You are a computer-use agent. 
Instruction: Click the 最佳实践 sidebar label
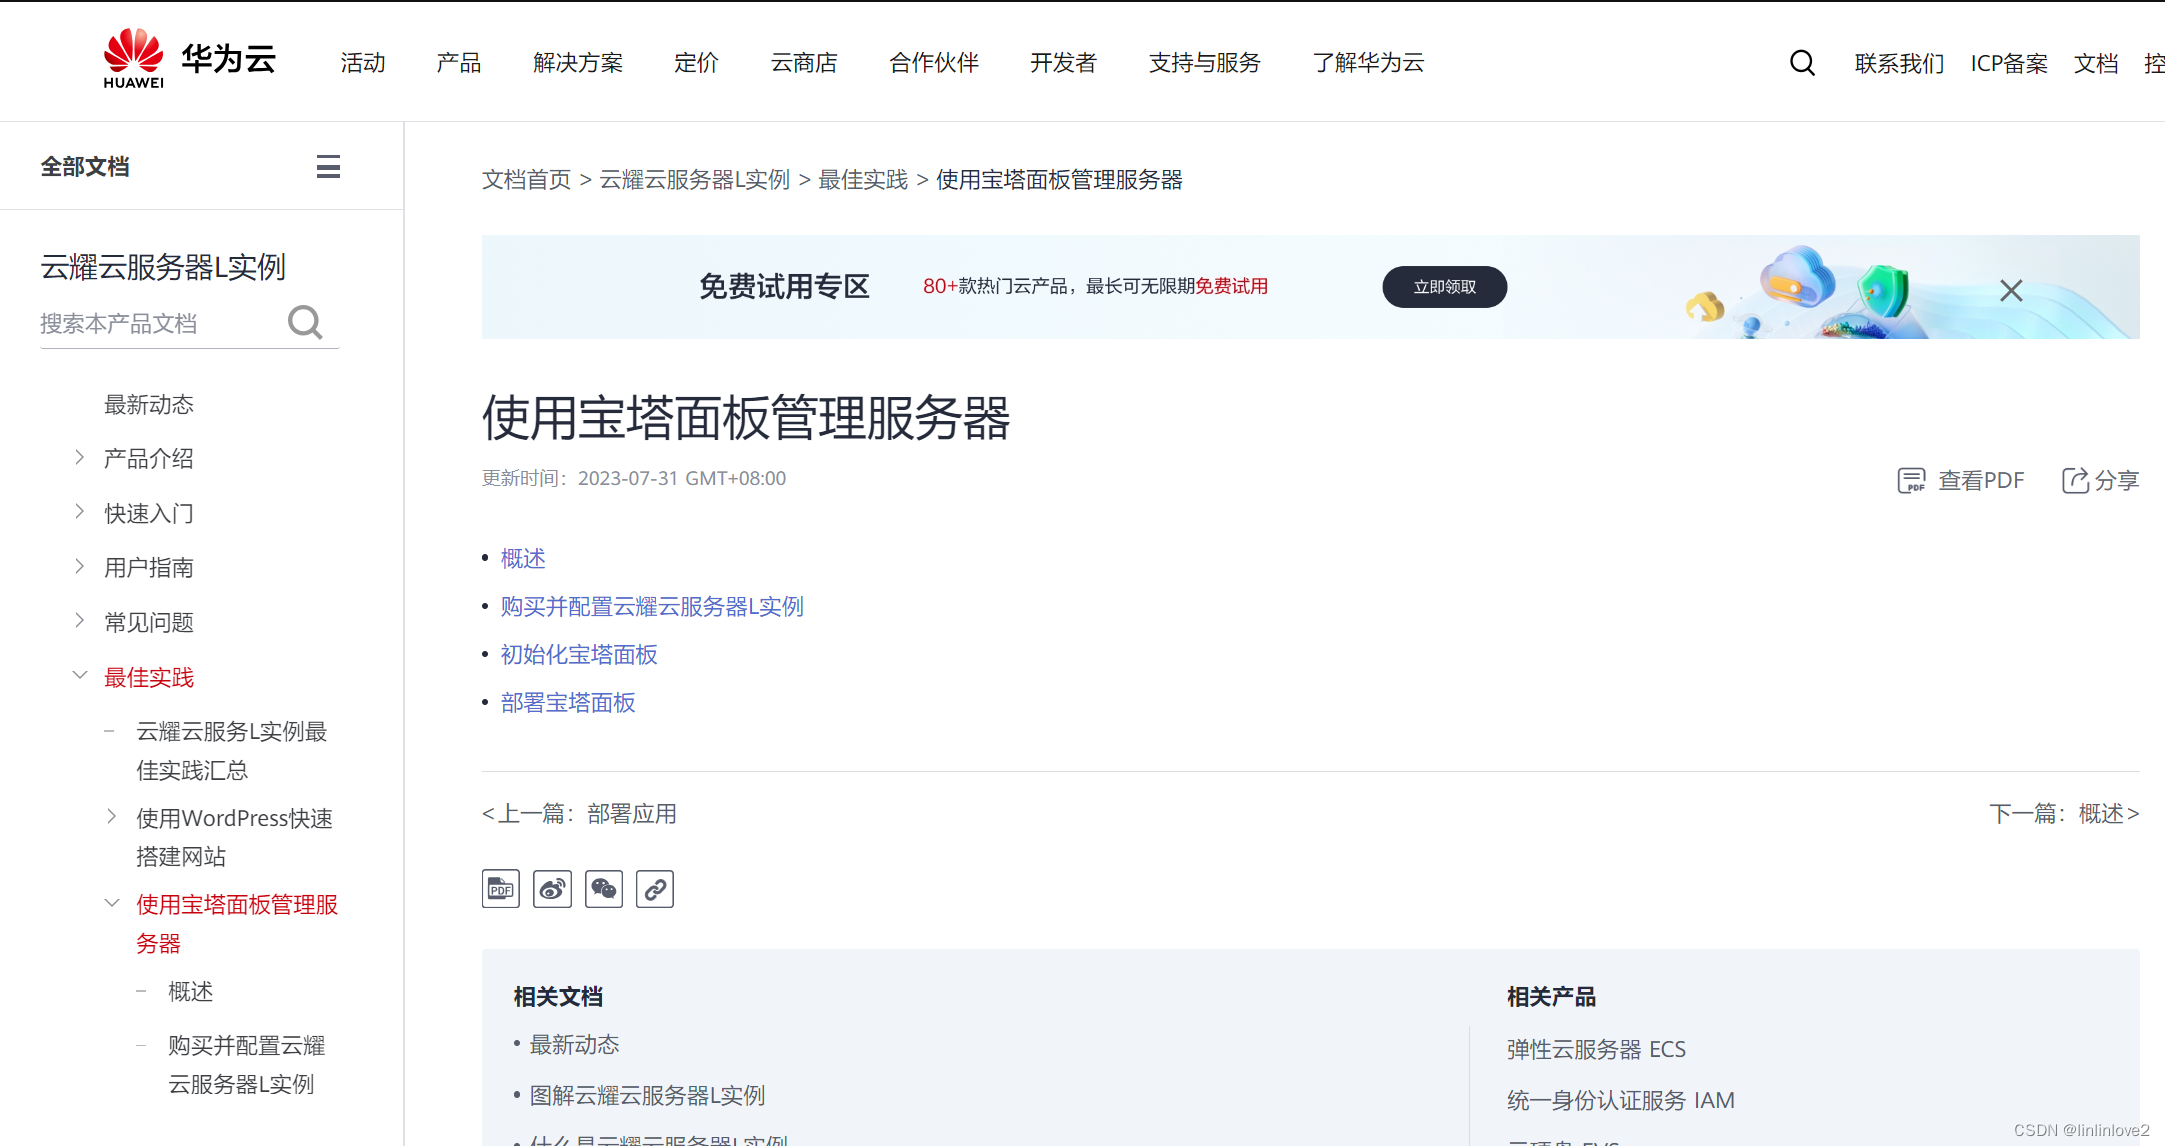coord(149,677)
